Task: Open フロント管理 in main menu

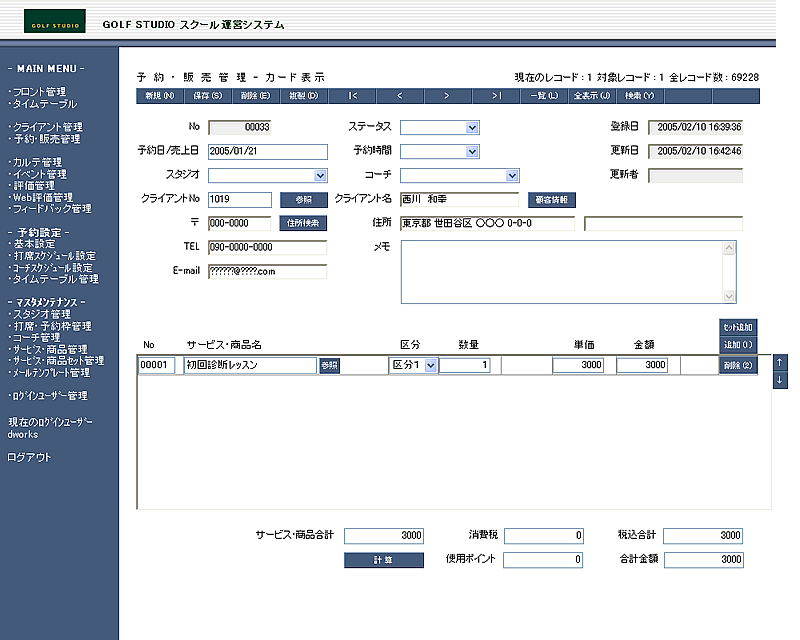Action: point(39,92)
